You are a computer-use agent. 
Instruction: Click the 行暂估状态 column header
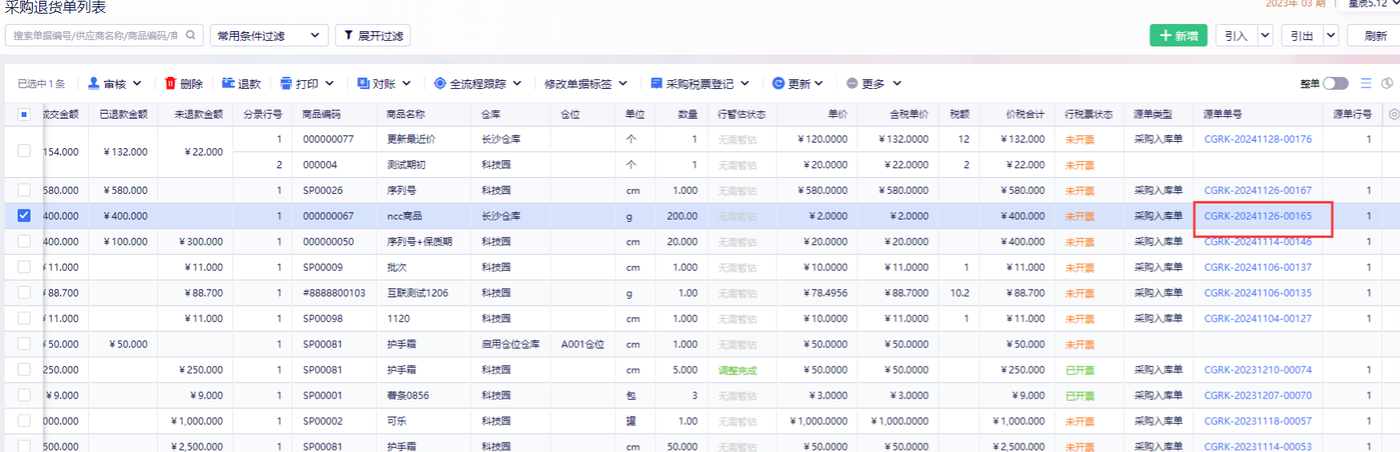(x=741, y=114)
